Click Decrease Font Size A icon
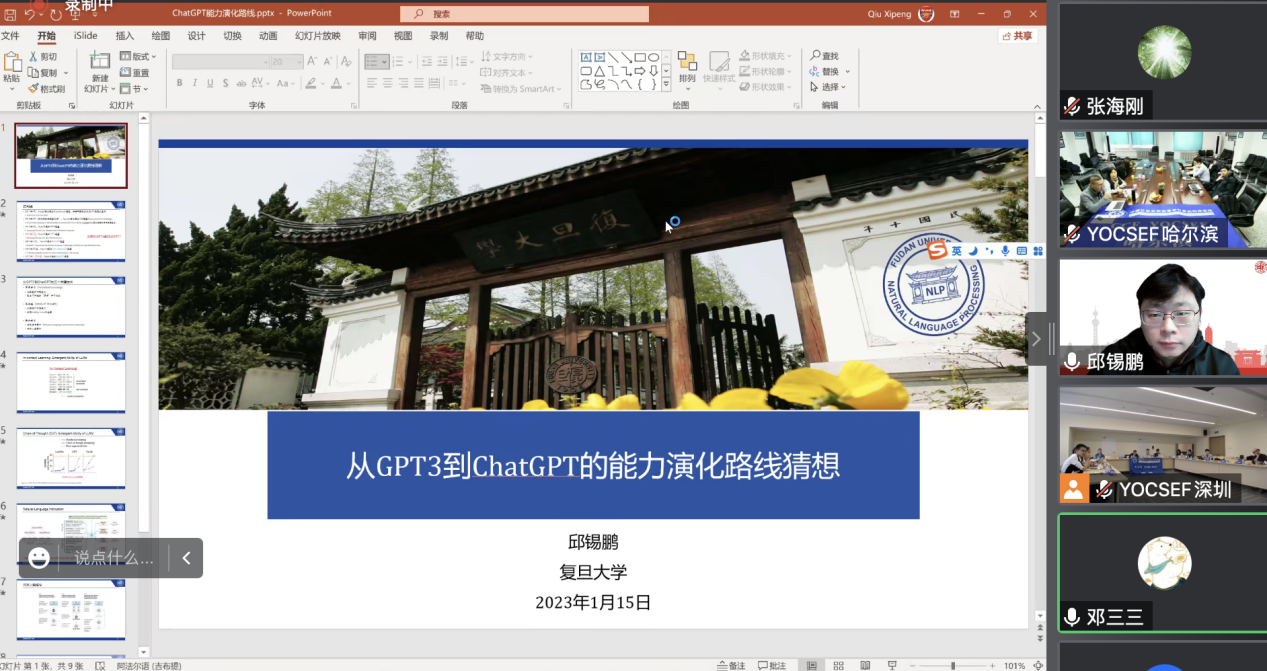1267x671 pixels. tap(327, 61)
